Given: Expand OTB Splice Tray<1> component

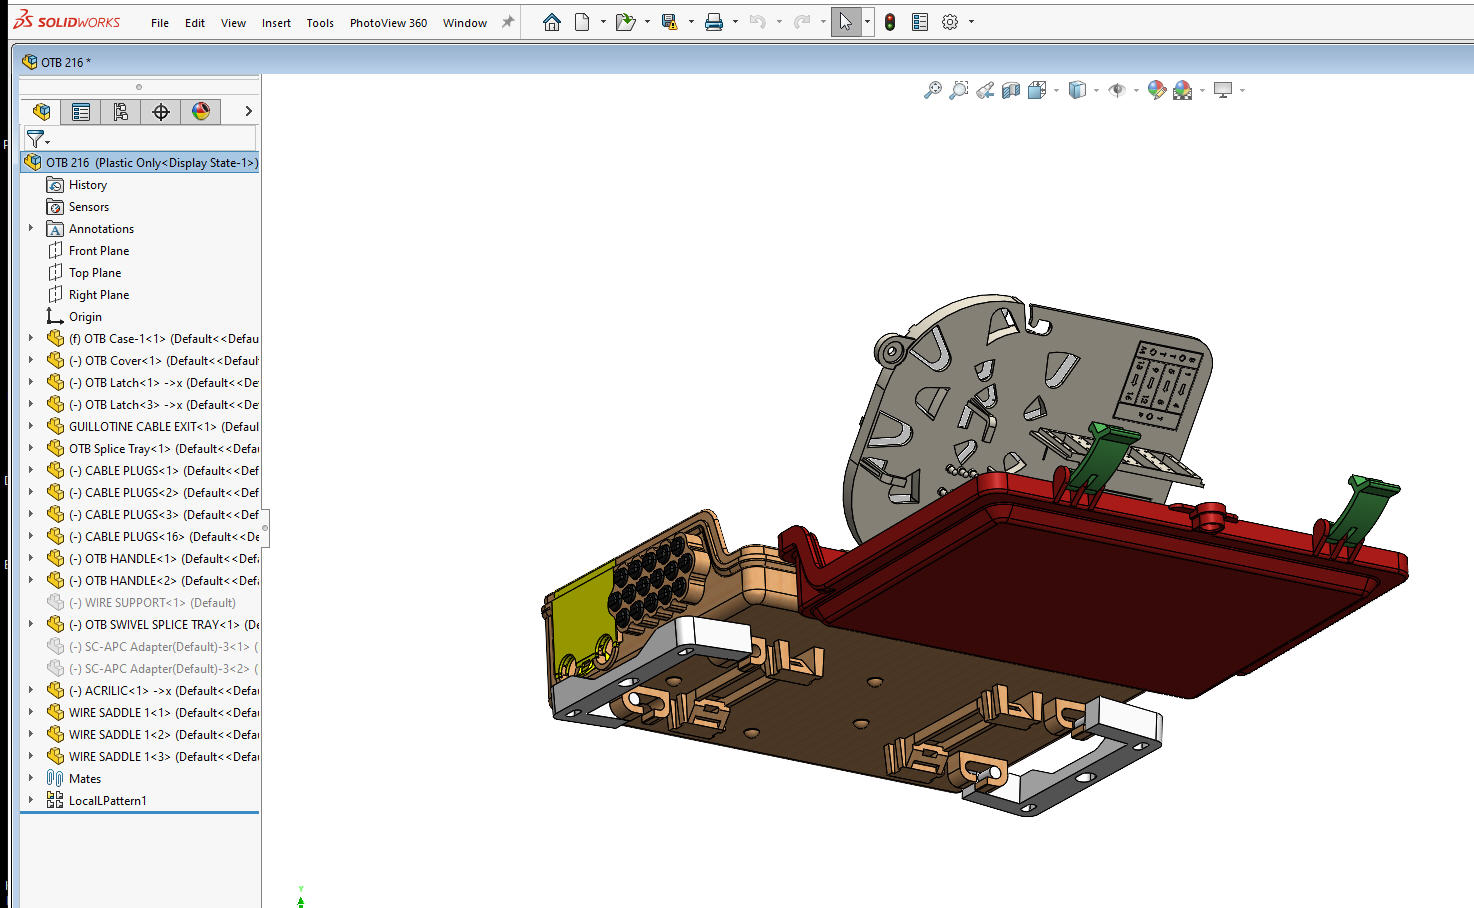Looking at the screenshot, I should click(31, 448).
